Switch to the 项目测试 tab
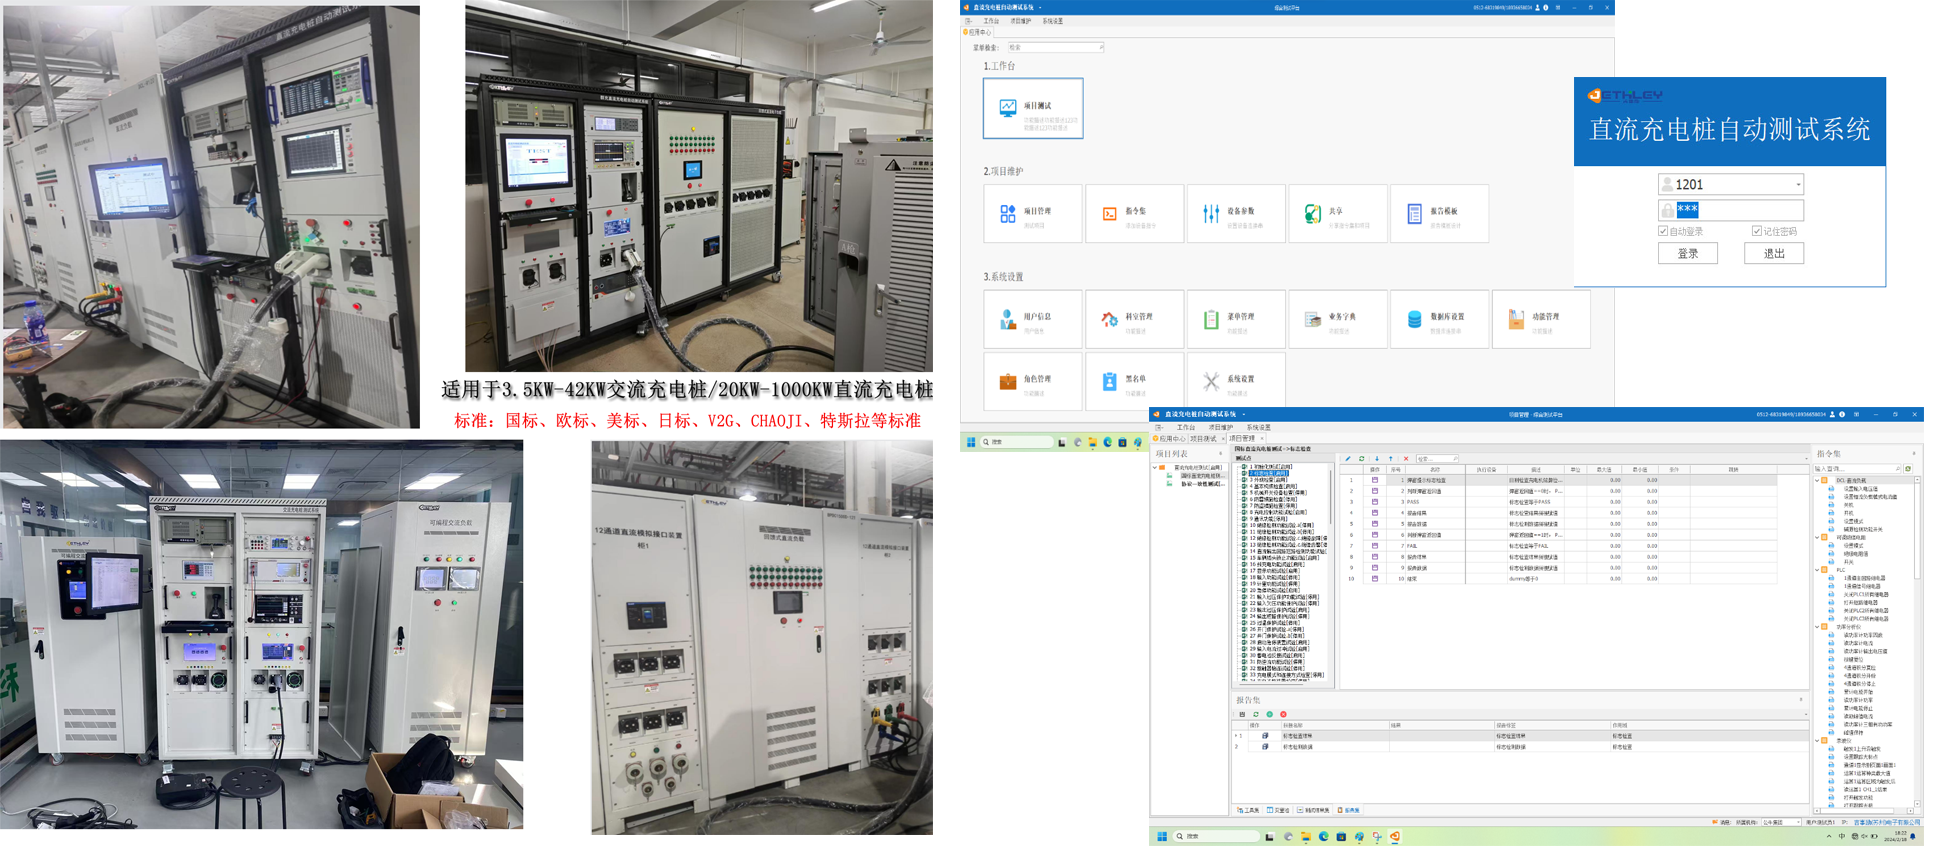1937x862 pixels. tap(1203, 438)
